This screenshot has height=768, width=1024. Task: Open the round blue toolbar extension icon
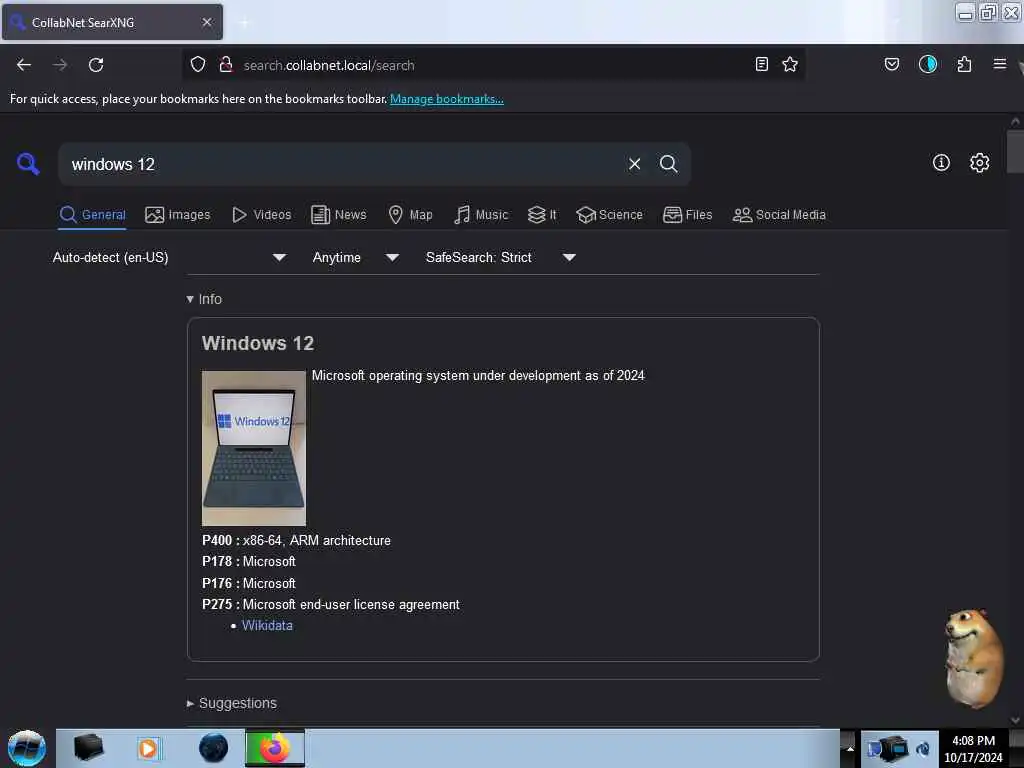pos(927,64)
